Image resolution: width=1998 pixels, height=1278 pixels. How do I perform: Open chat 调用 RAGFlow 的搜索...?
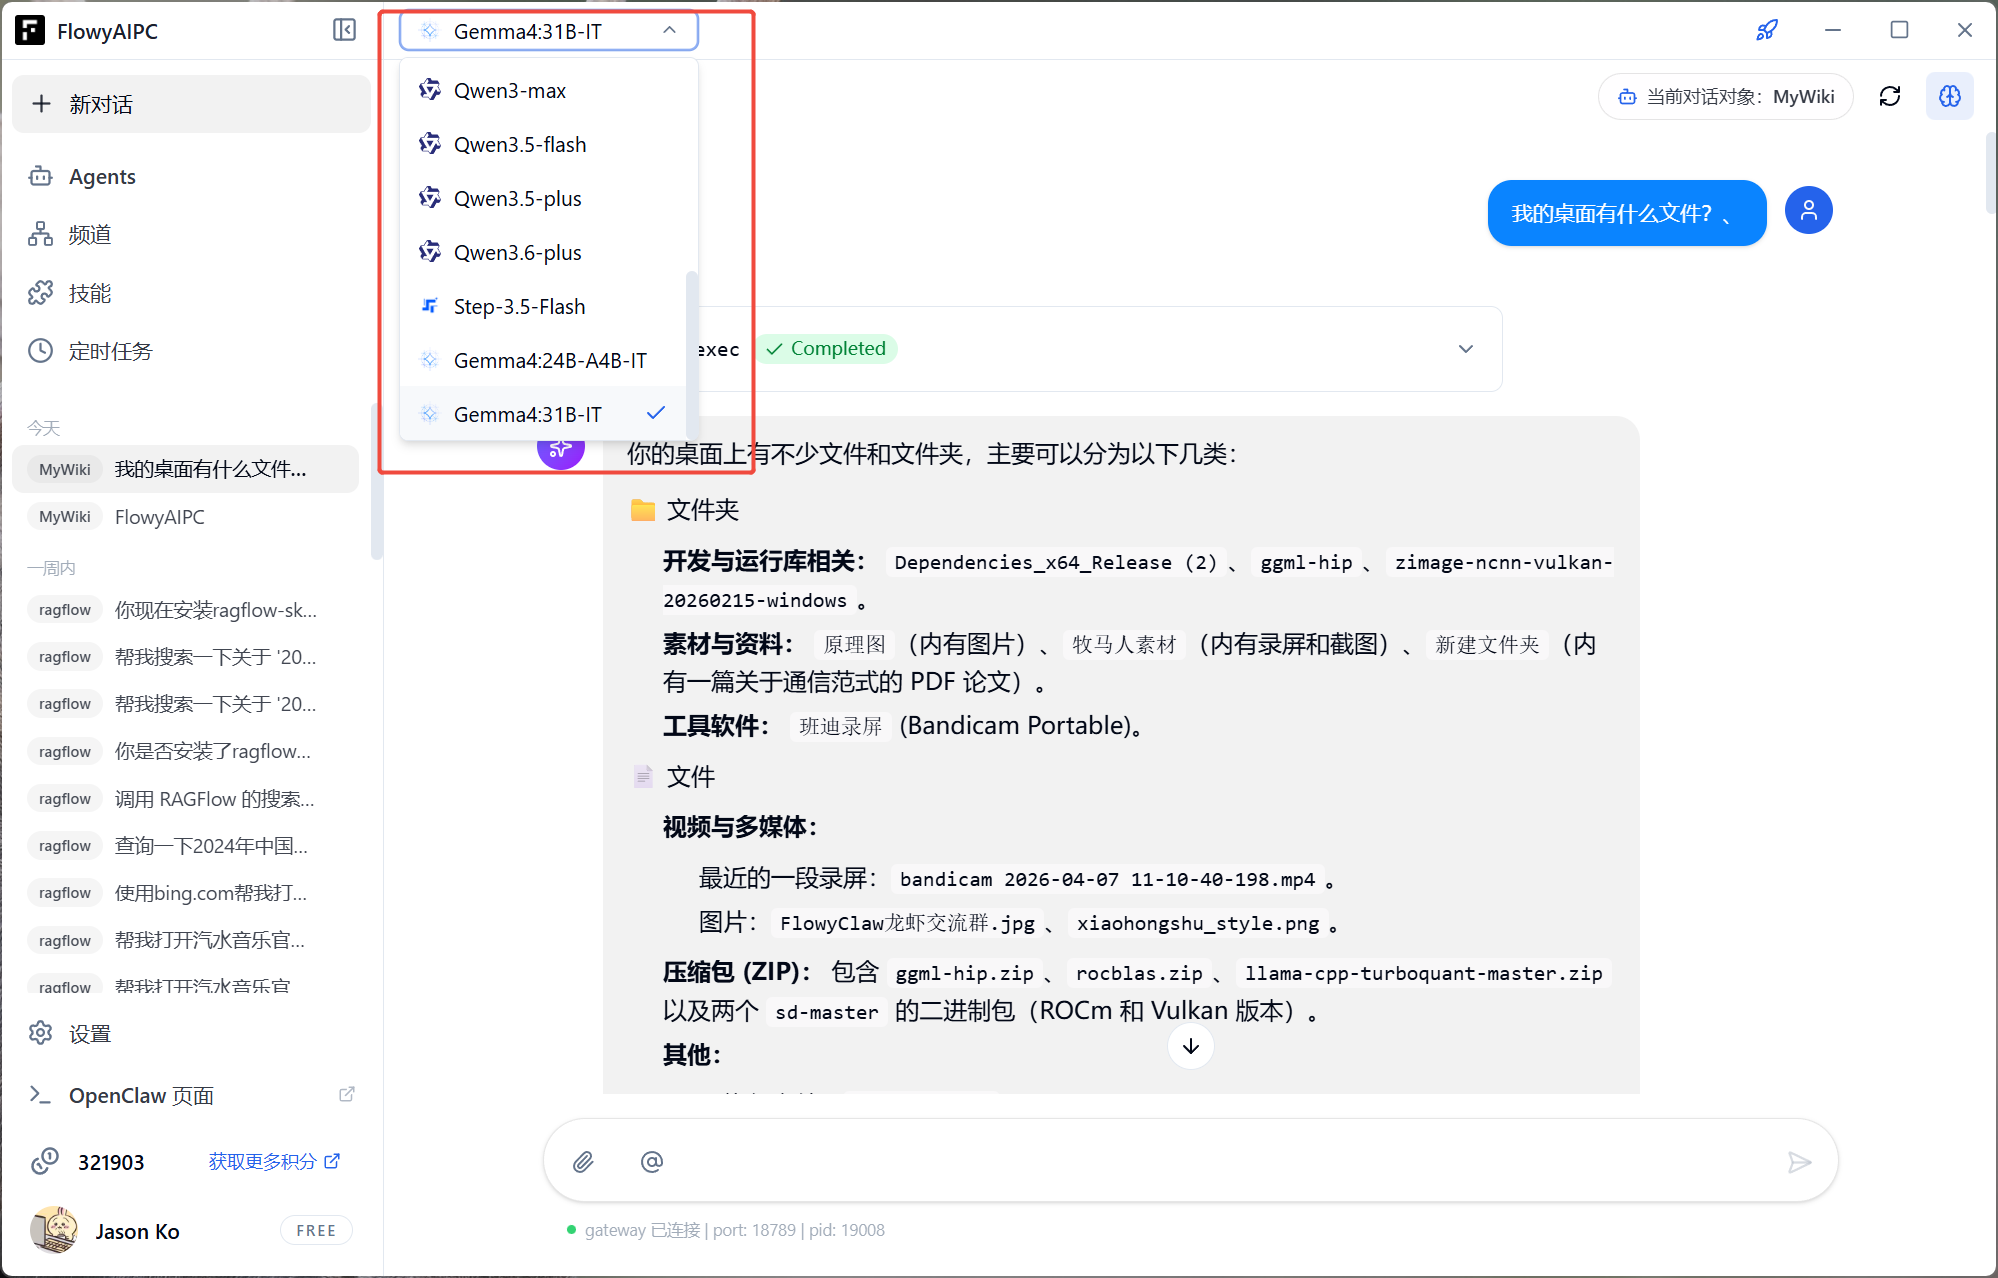[x=186, y=798]
